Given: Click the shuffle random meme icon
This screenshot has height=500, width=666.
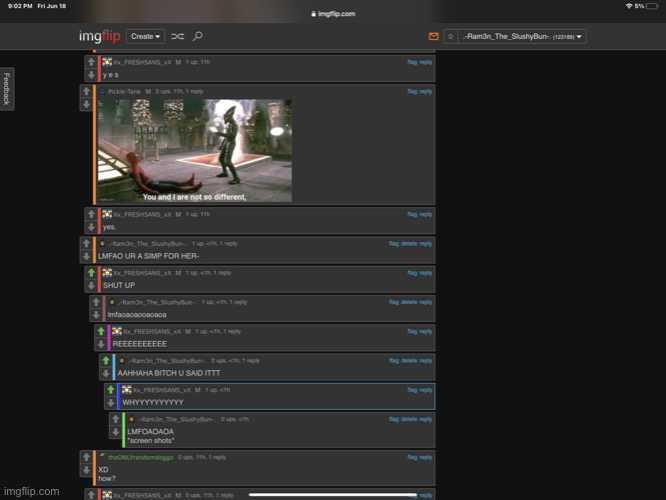Looking at the screenshot, I should pyautogui.click(x=178, y=37).
